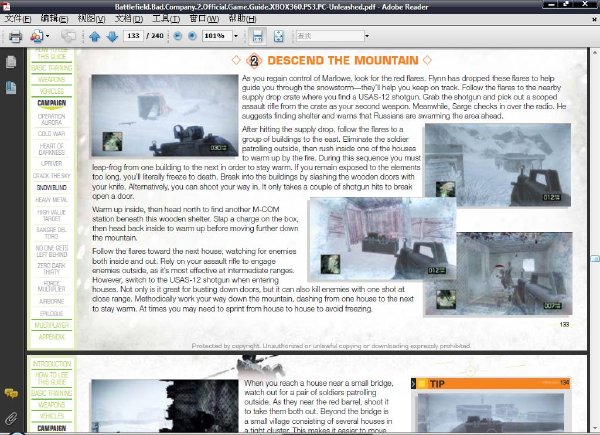This screenshot has height=435, width=600.
Task: Click the zoom out minus button
Action: click(x=178, y=36)
